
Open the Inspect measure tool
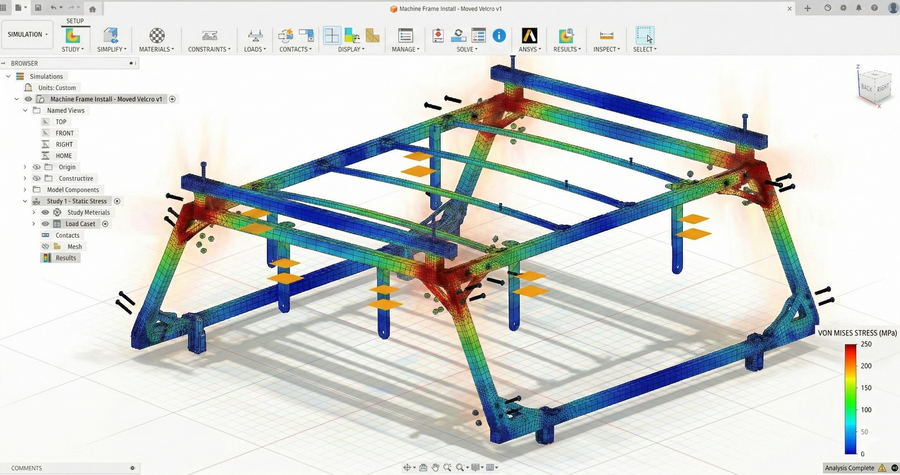[606, 36]
